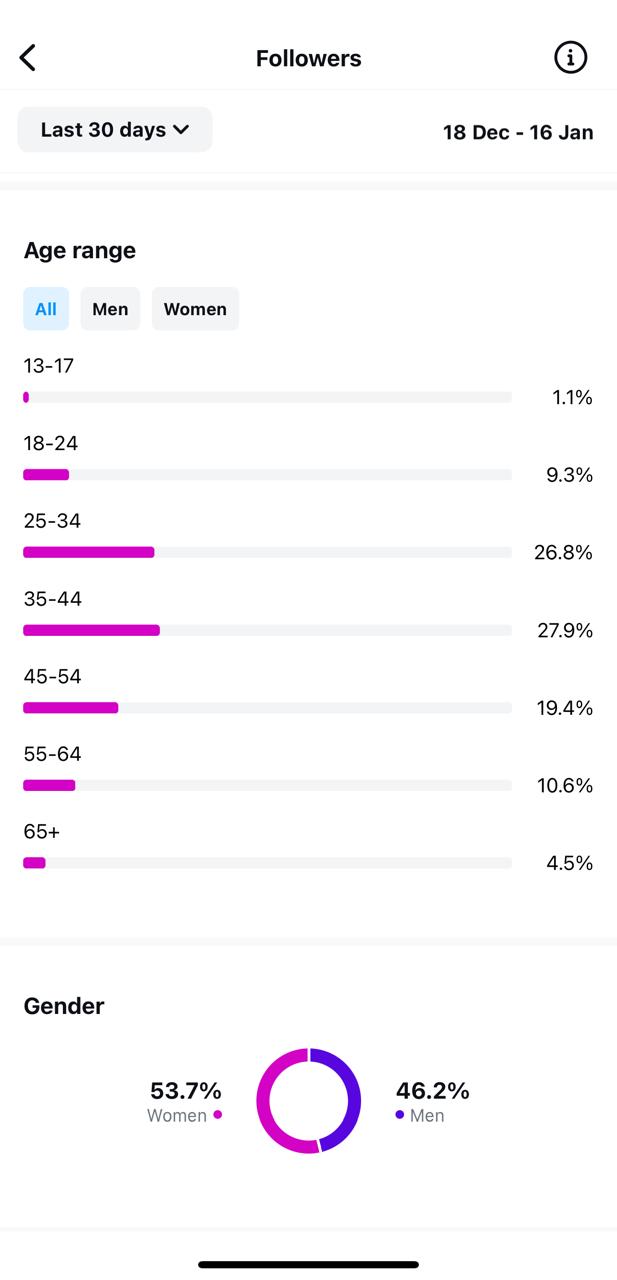Image resolution: width=617 pixels, height=1280 pixels.
Task: Tap the 27.9% percentage value
Action: [x=565, y=630]
